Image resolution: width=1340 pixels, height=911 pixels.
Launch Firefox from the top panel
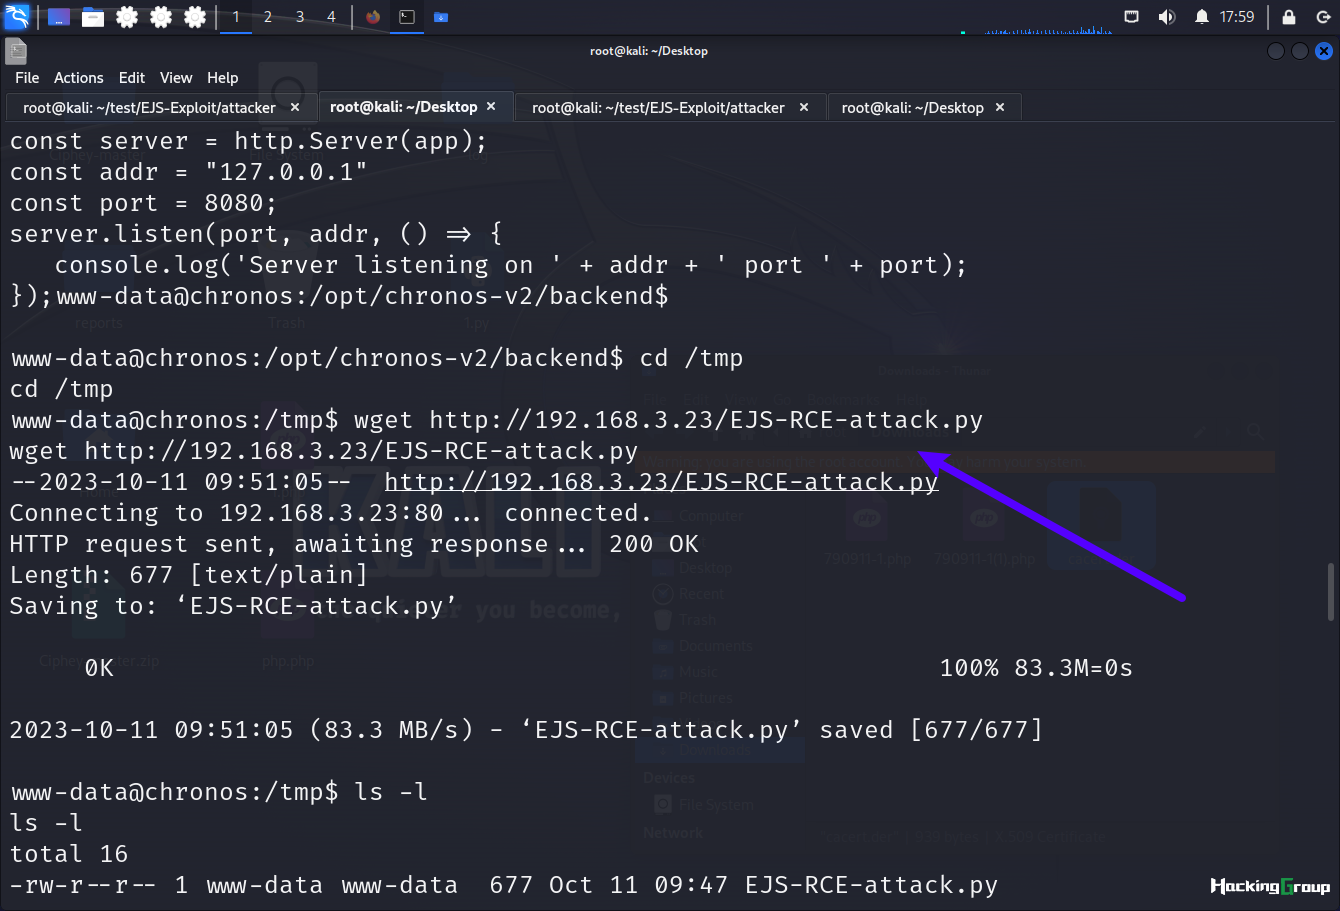tap(373, 17)
